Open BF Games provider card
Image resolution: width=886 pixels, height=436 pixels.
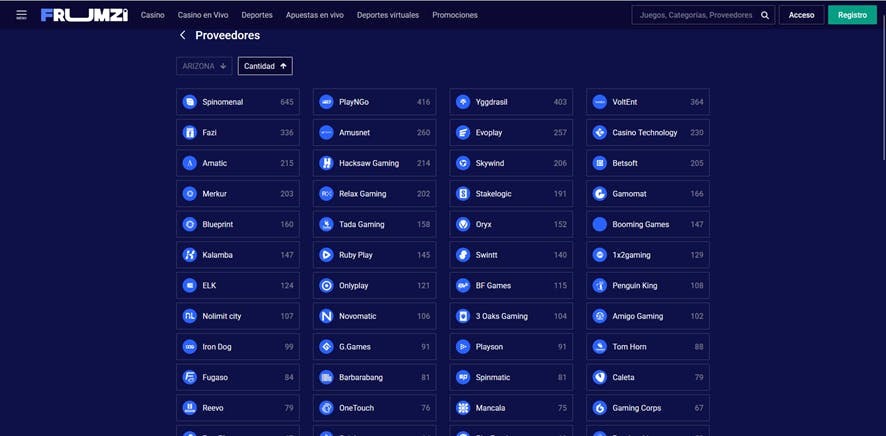[x=511, y=285]
